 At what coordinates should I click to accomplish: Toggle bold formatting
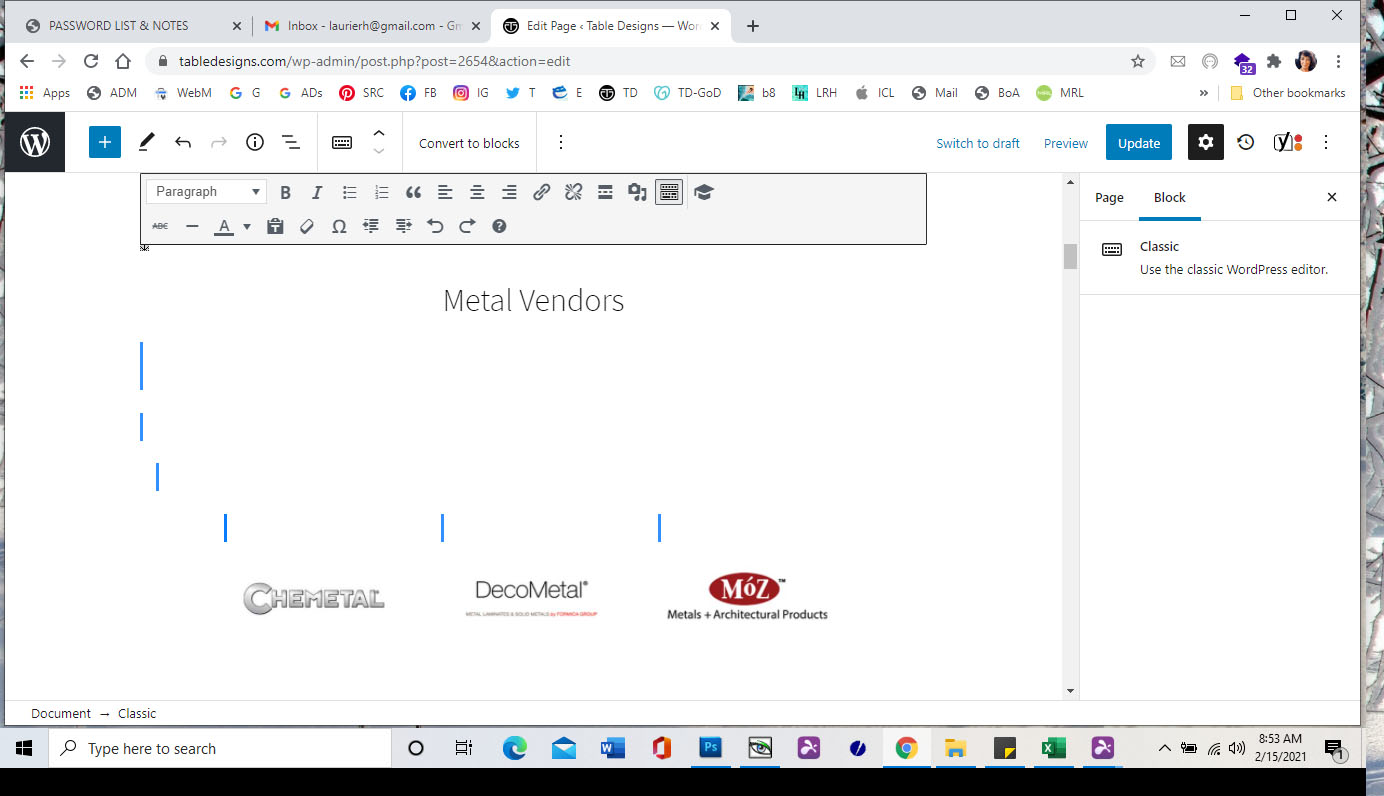[x=285, y=192]
